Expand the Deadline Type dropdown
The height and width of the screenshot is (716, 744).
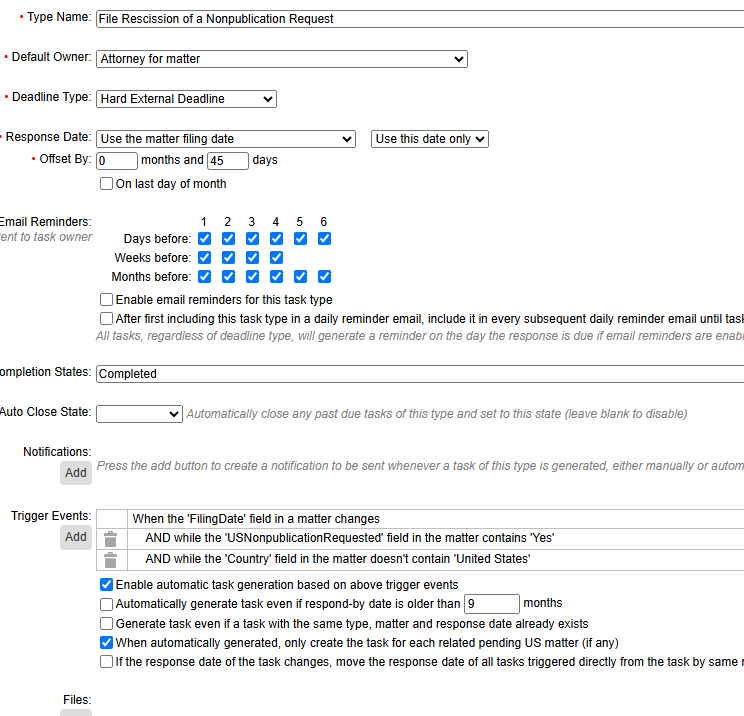(x=186, y=99)
